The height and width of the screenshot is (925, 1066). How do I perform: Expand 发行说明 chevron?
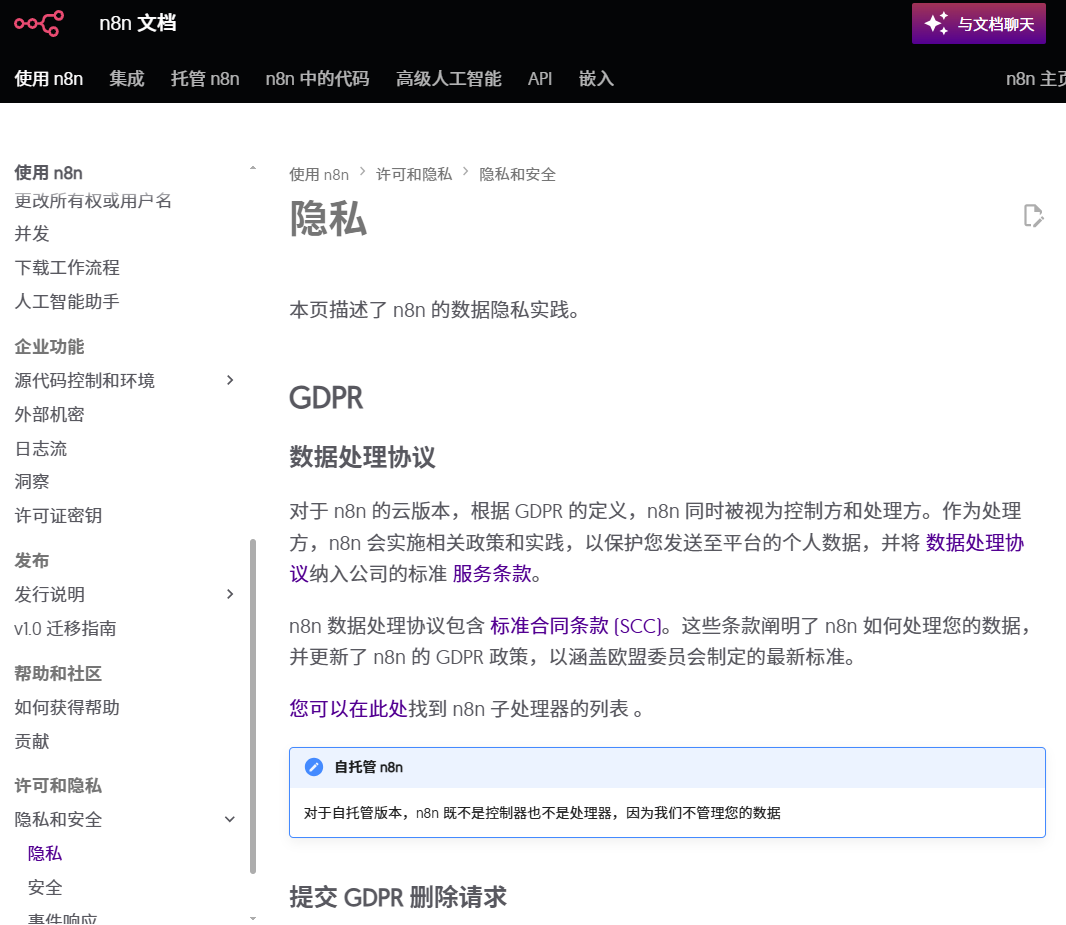[230, 594]
